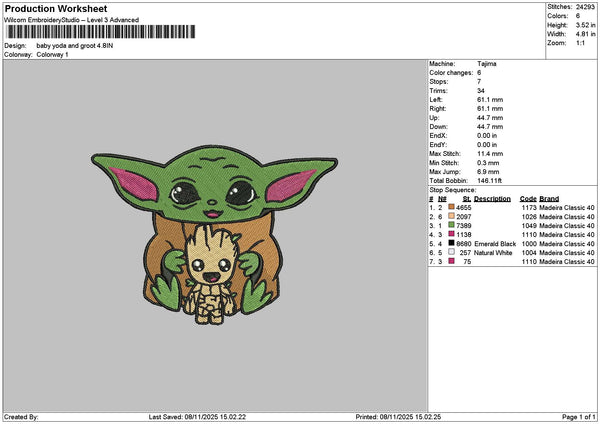Image resolution: width=600 pixels, height=424 pixels.
Task: Click thread code 1026
Action: click(529, 217)
